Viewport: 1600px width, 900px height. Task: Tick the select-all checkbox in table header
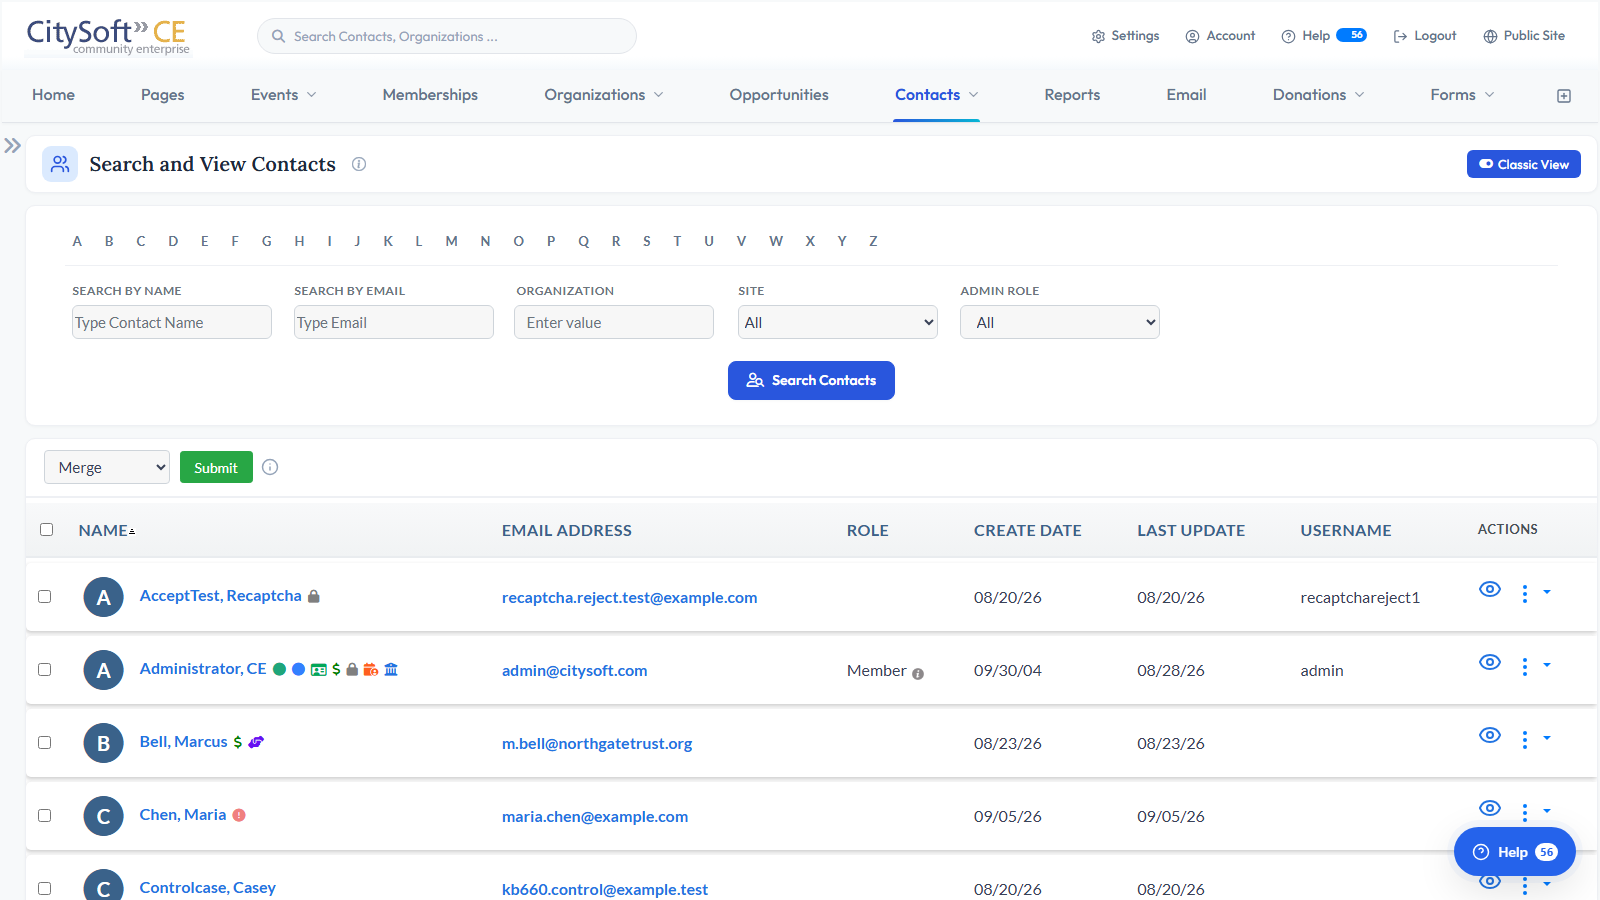coord(46,529)
